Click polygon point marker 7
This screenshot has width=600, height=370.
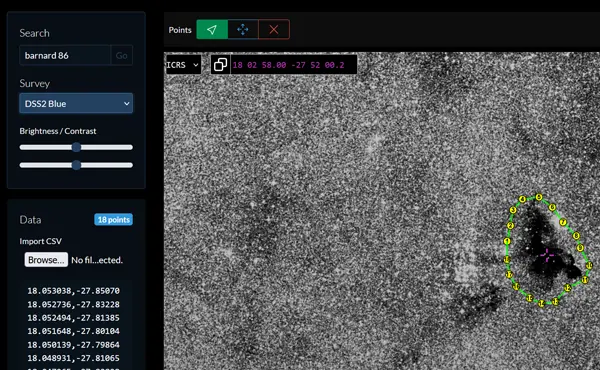[563, 222]
